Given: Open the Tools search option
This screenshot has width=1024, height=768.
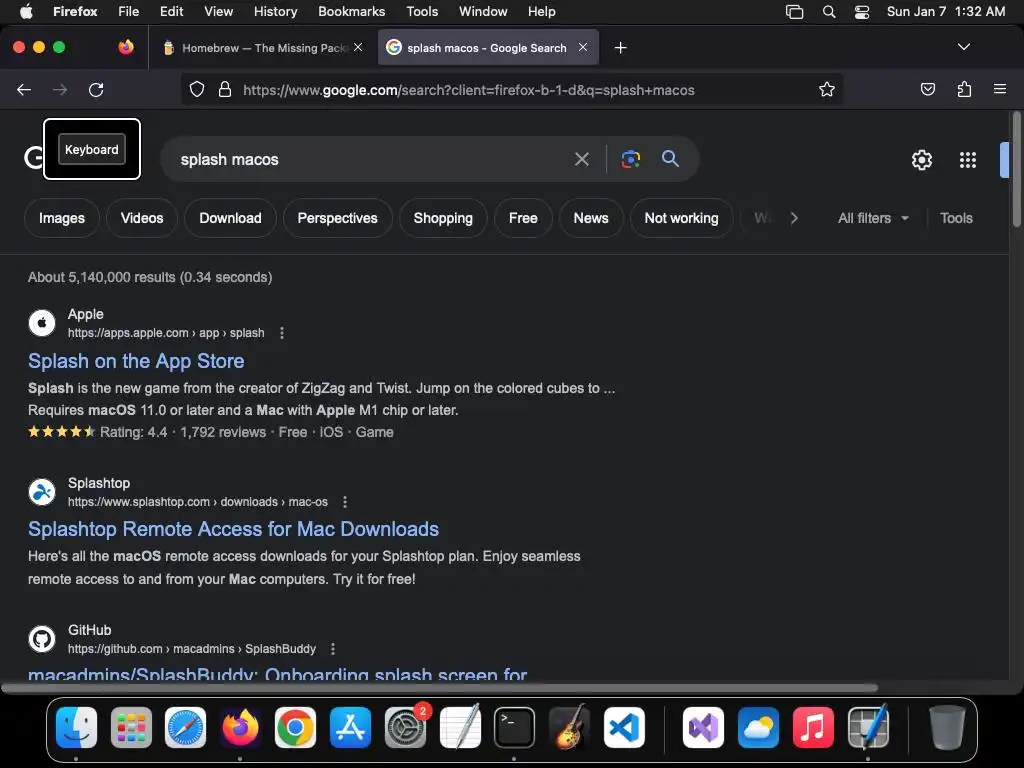Looking at the screenshot, I should (956, 218).
